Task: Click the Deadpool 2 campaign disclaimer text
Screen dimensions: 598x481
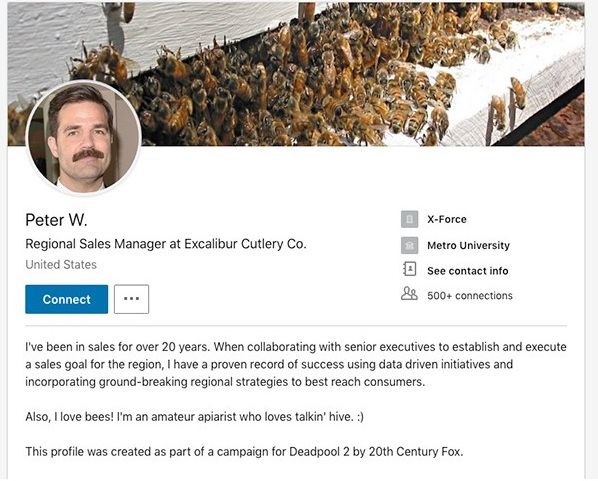Action: [244, 452]
